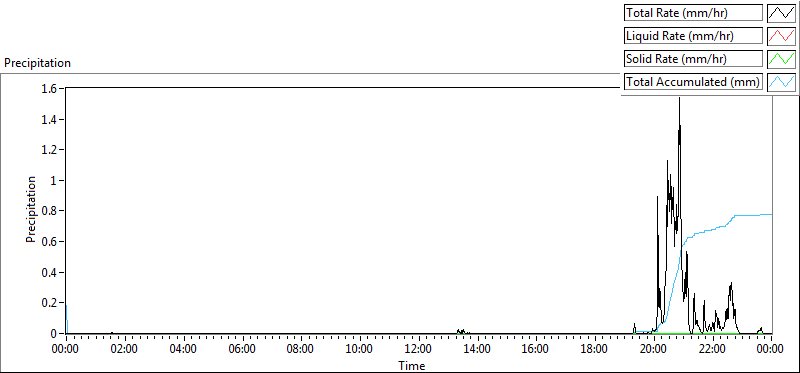Click the 02:00 time axis label
Image resolution: width=800 pixels, height=373 pixels.
tap(124, 350)
